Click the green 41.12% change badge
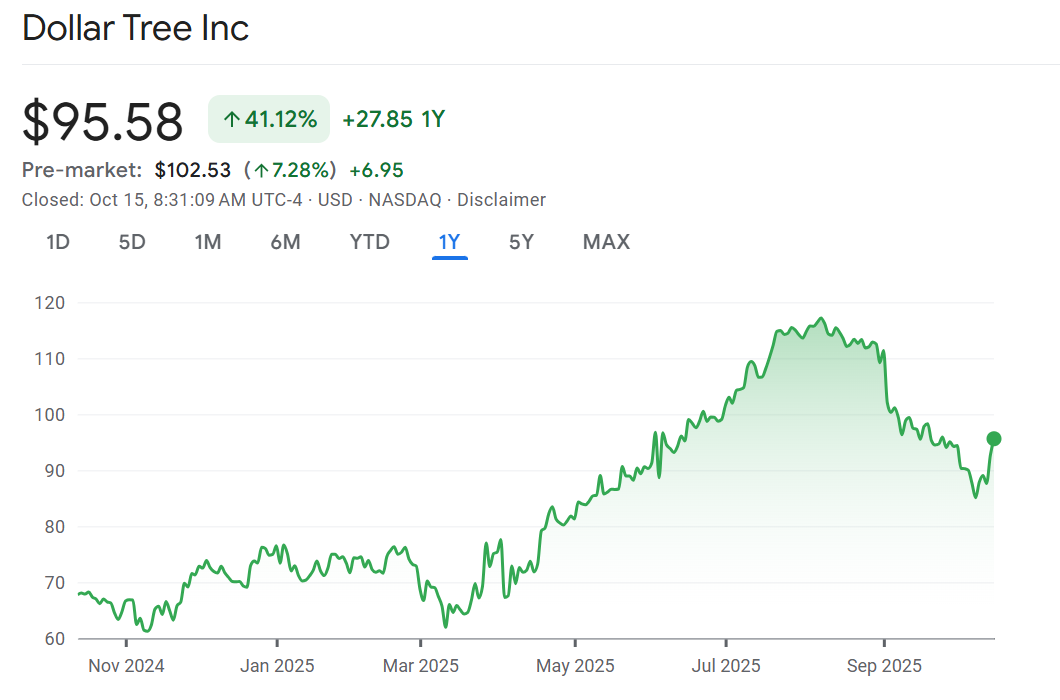 (268, 120)
